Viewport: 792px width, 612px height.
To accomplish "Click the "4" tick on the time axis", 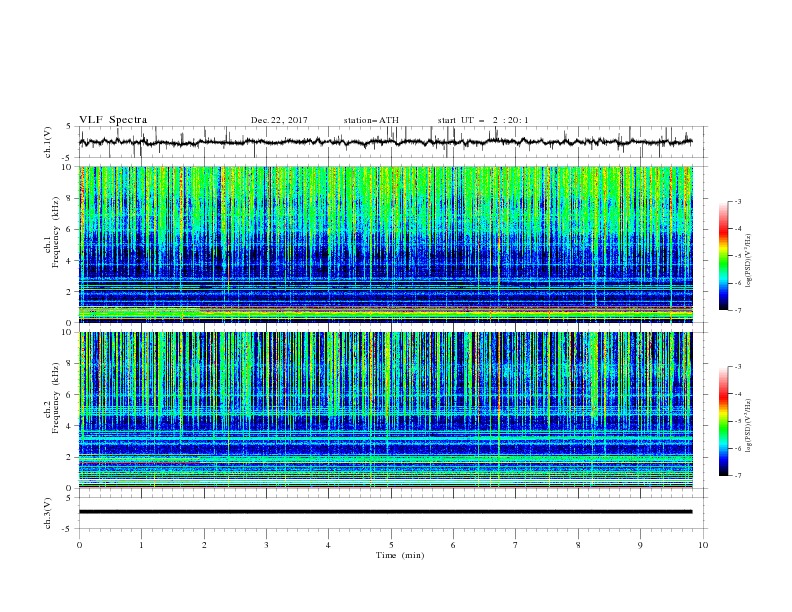I will pyautogui.click(x=328, y=545).
